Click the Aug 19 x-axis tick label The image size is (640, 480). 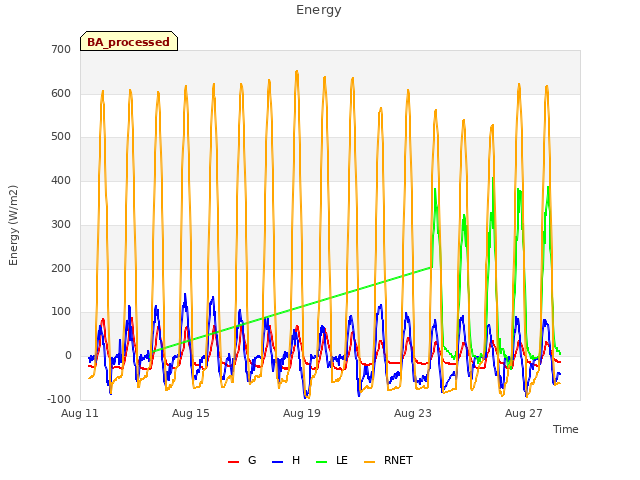point(302,413)
